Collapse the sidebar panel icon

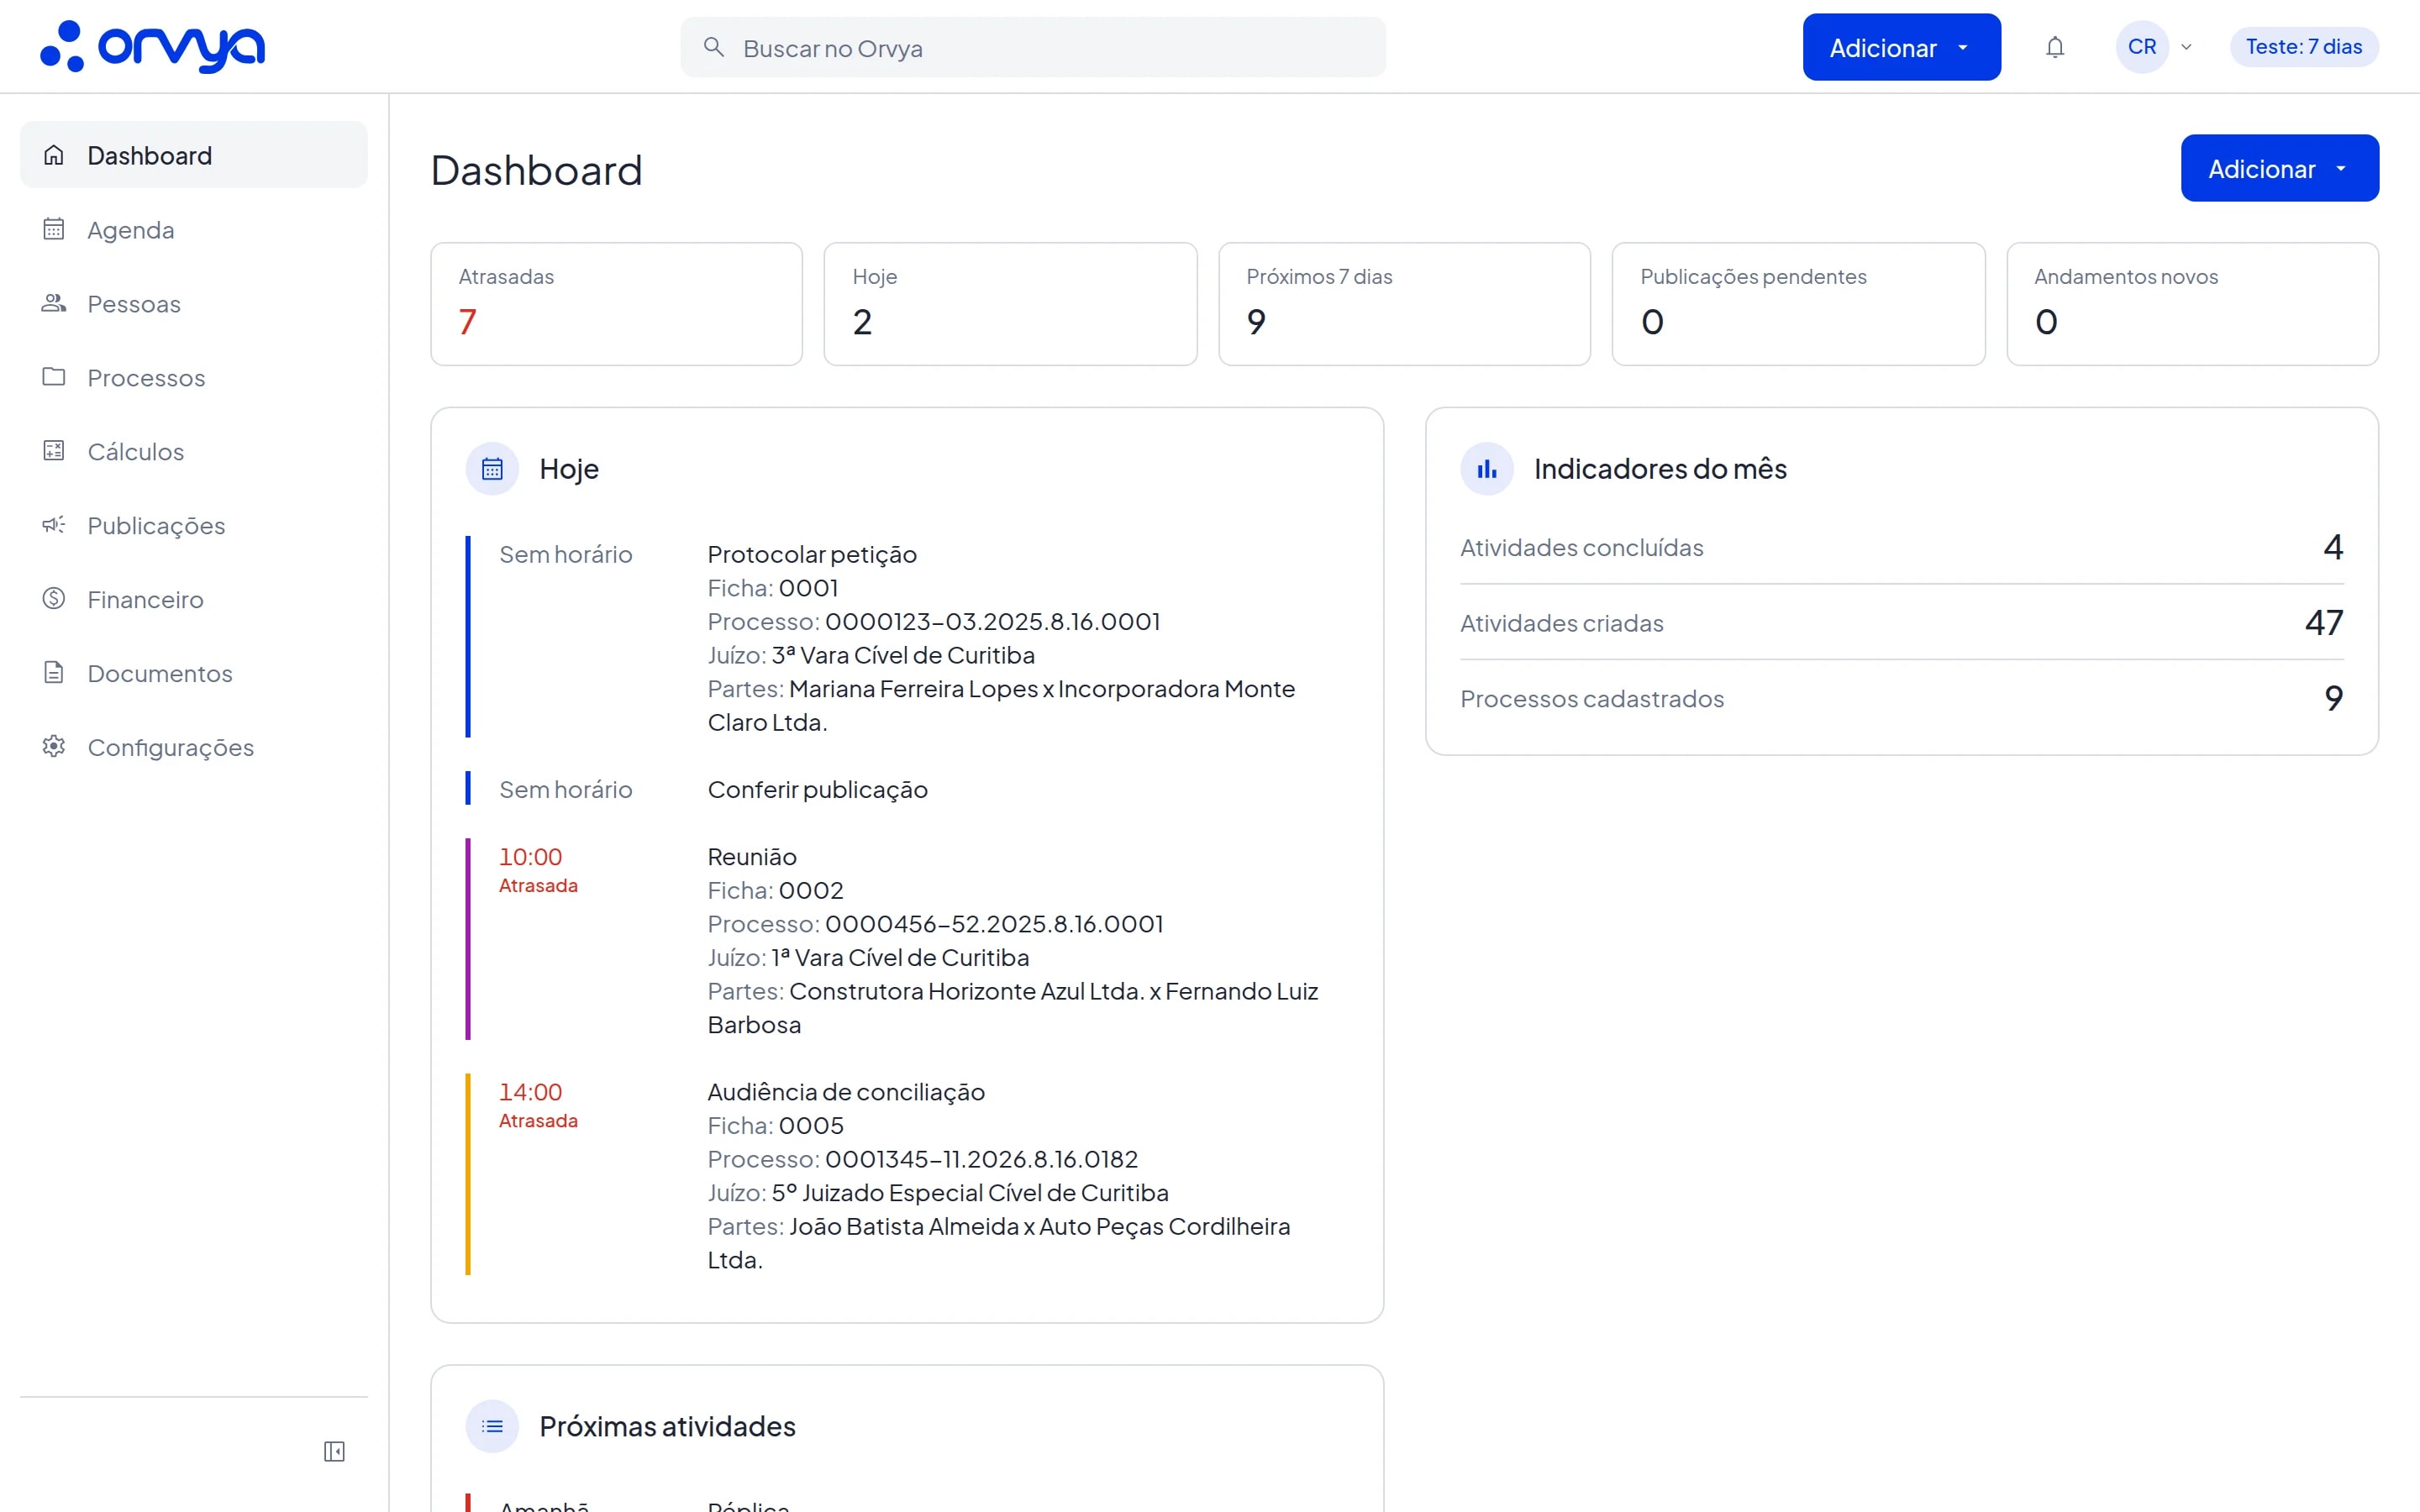click(x=334, y=1451)
